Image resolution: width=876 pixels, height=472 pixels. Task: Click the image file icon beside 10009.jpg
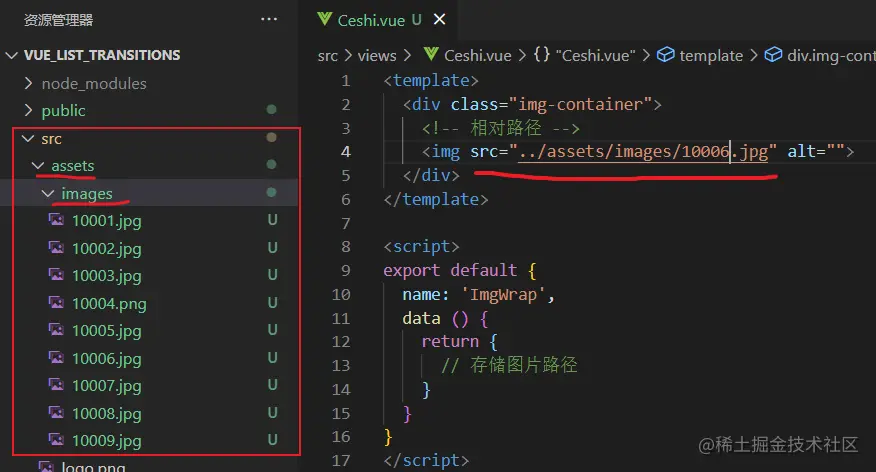56,440
